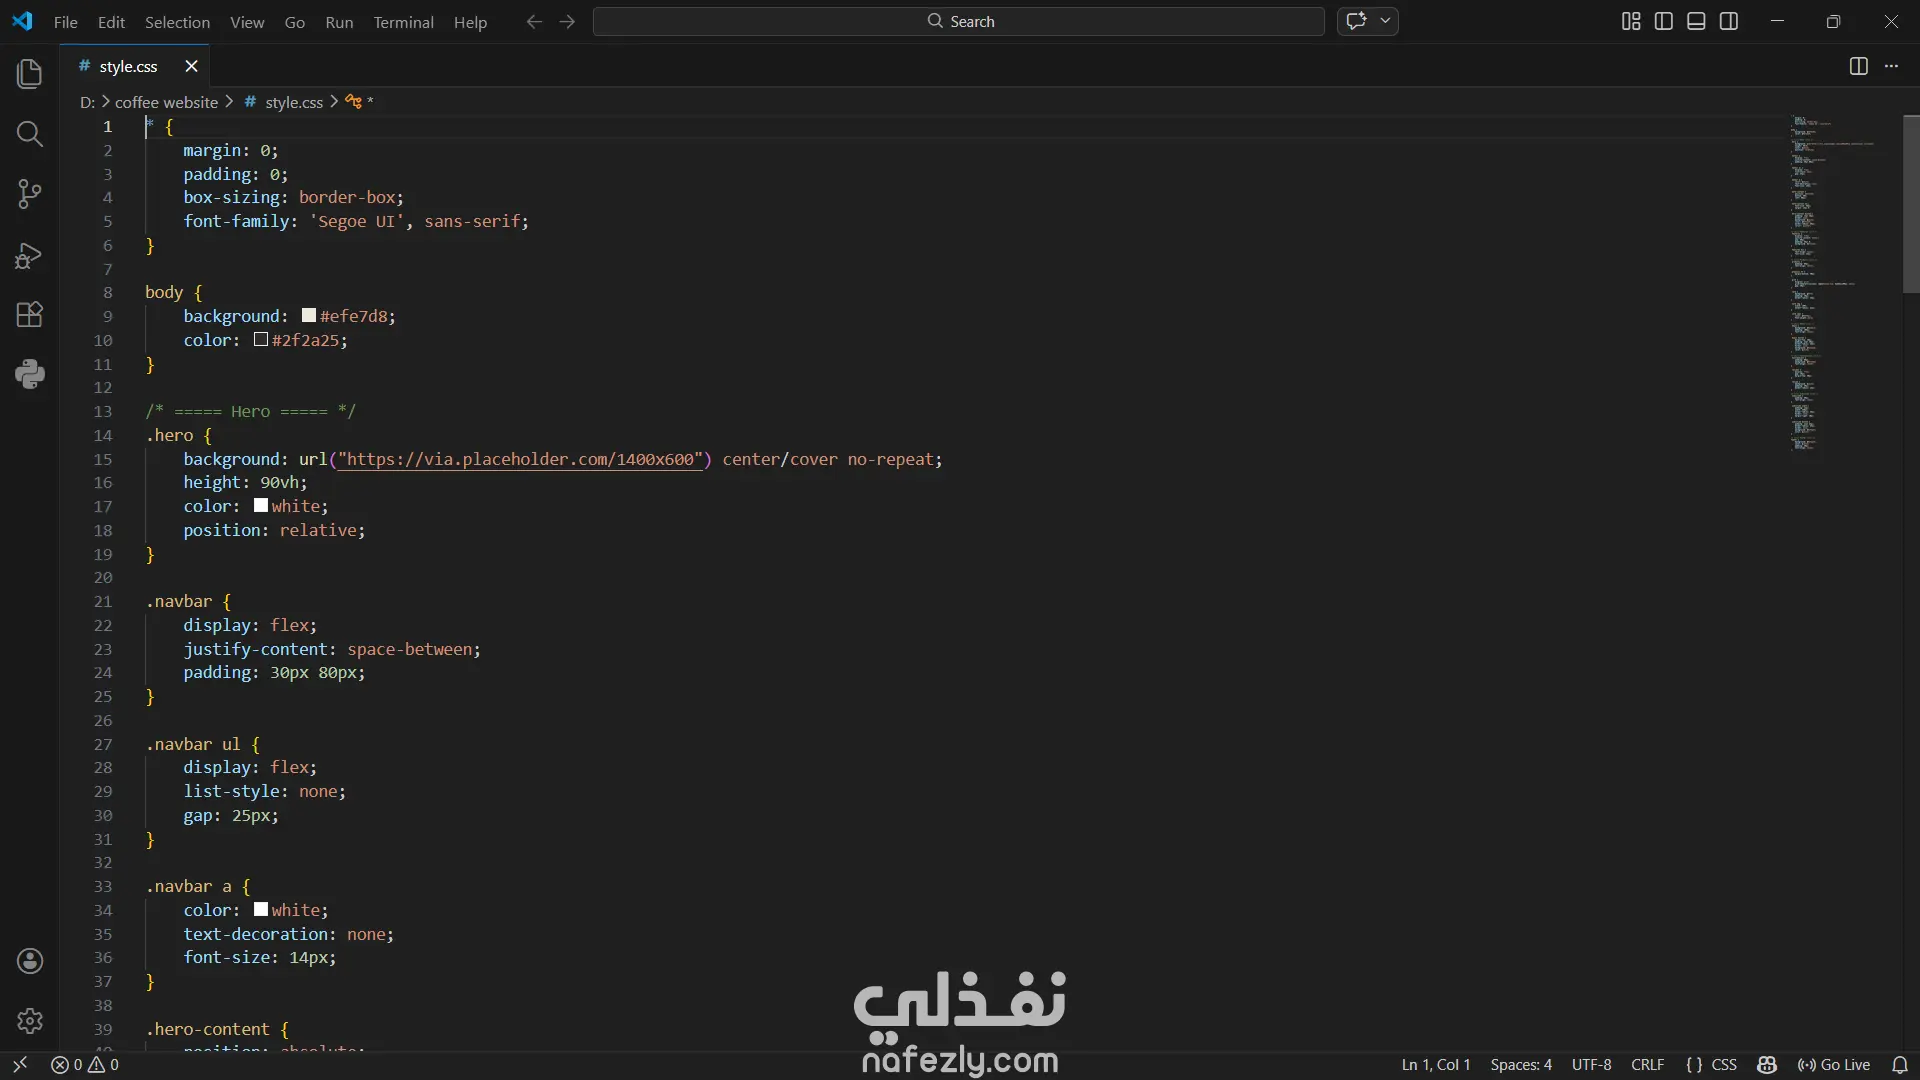Toggle the bottom panel layout button
The image size is (1920, 1080).
click(x=1696, y=21)
